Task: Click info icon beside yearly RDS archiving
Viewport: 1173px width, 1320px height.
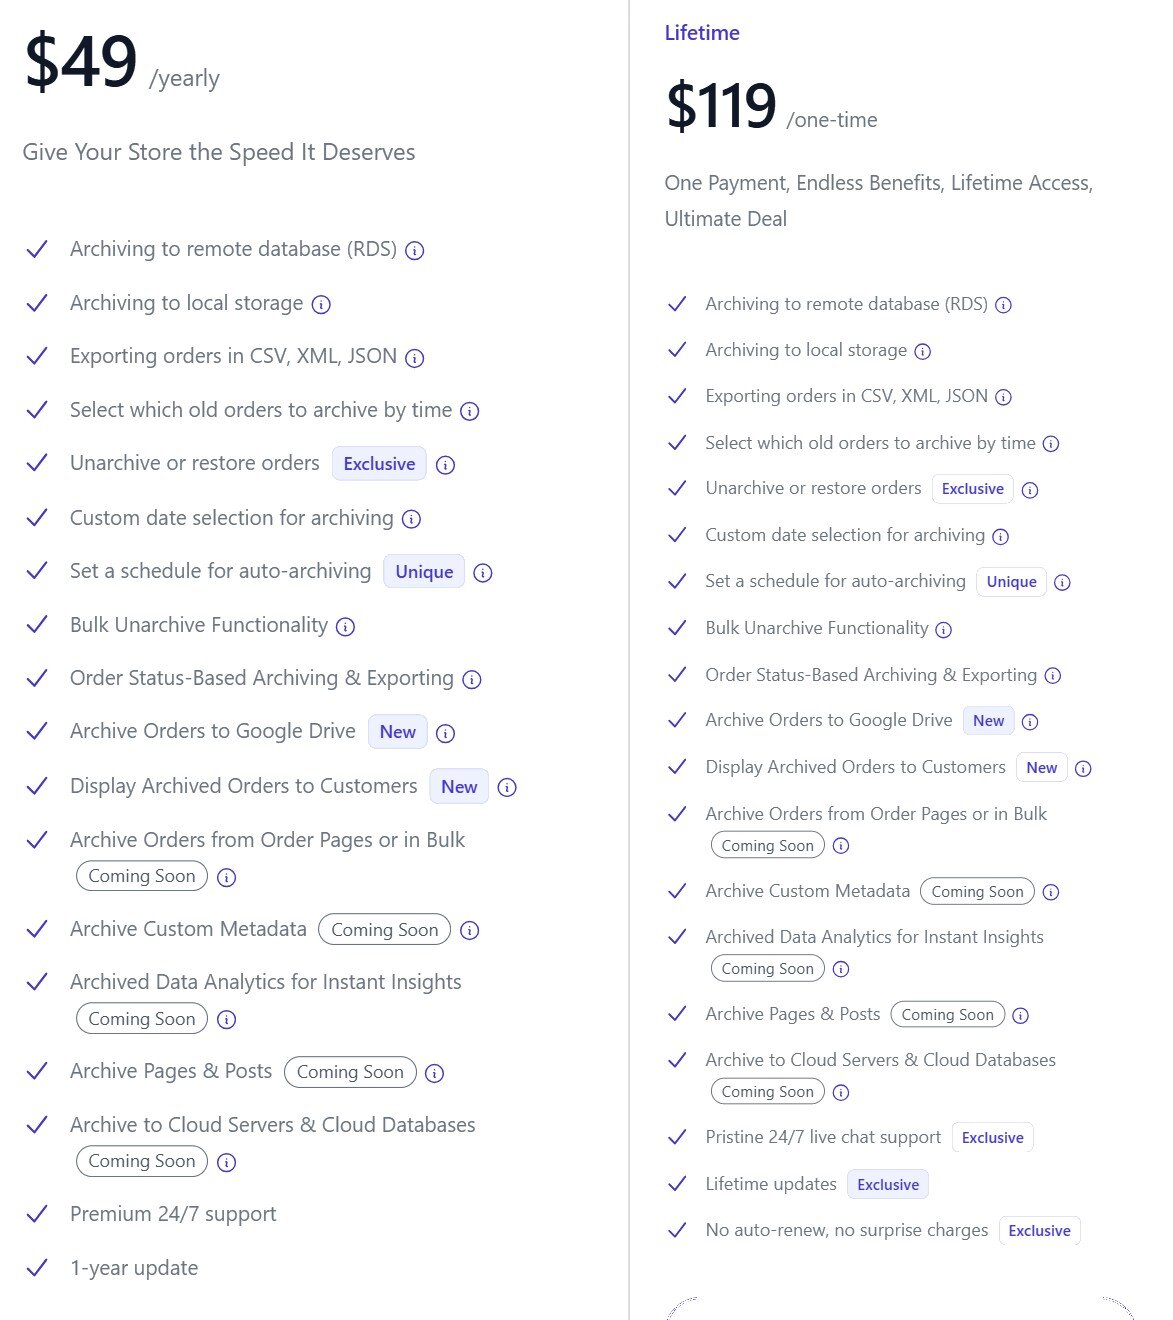Action: 415,251
